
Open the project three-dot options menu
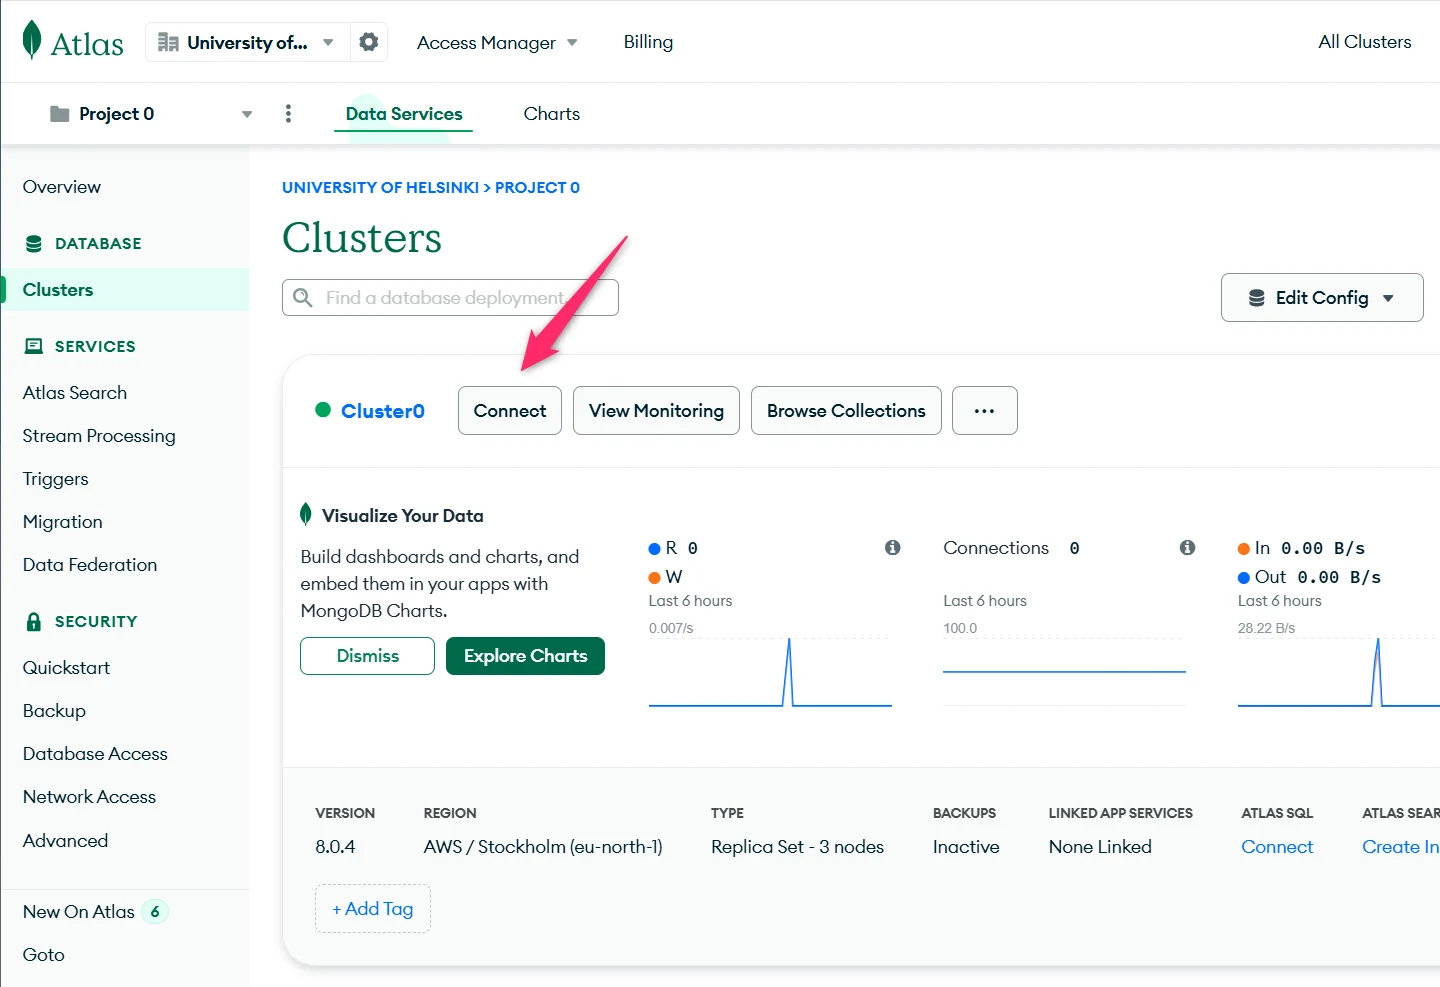coord(288,114)
